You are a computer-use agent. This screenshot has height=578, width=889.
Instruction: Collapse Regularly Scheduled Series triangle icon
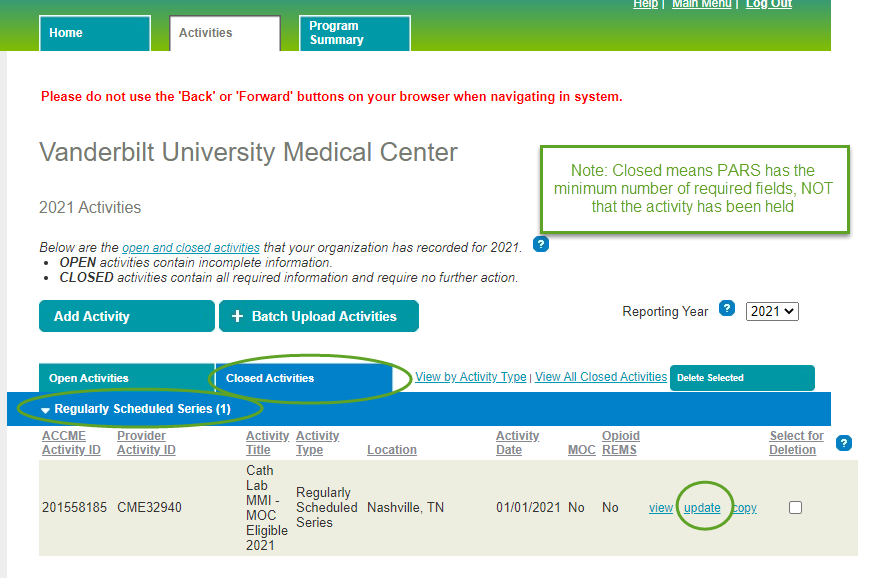coord(45,410)
